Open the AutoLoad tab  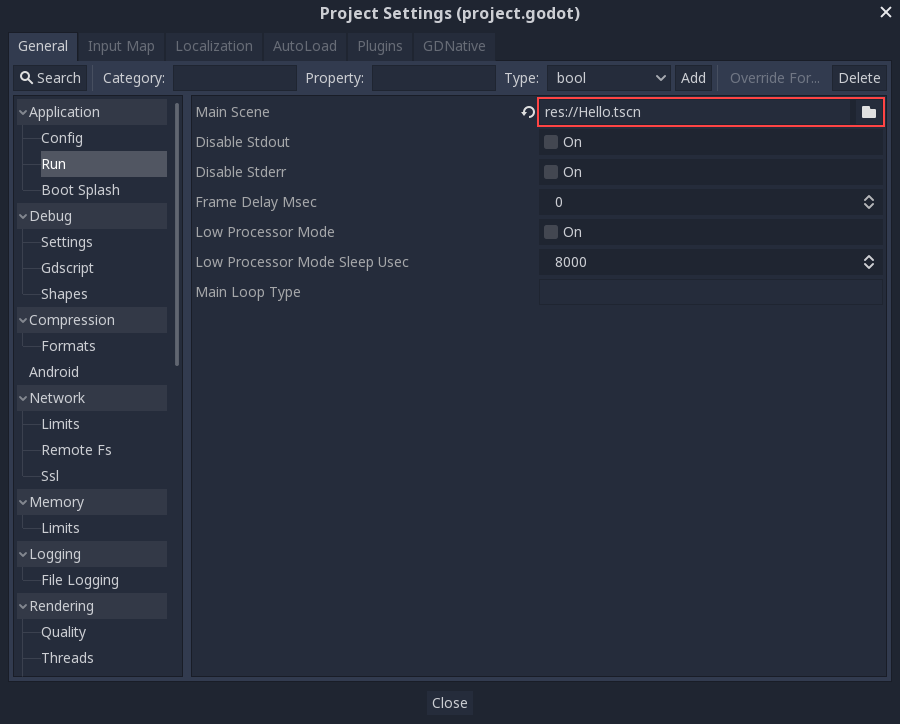(305, 46)
